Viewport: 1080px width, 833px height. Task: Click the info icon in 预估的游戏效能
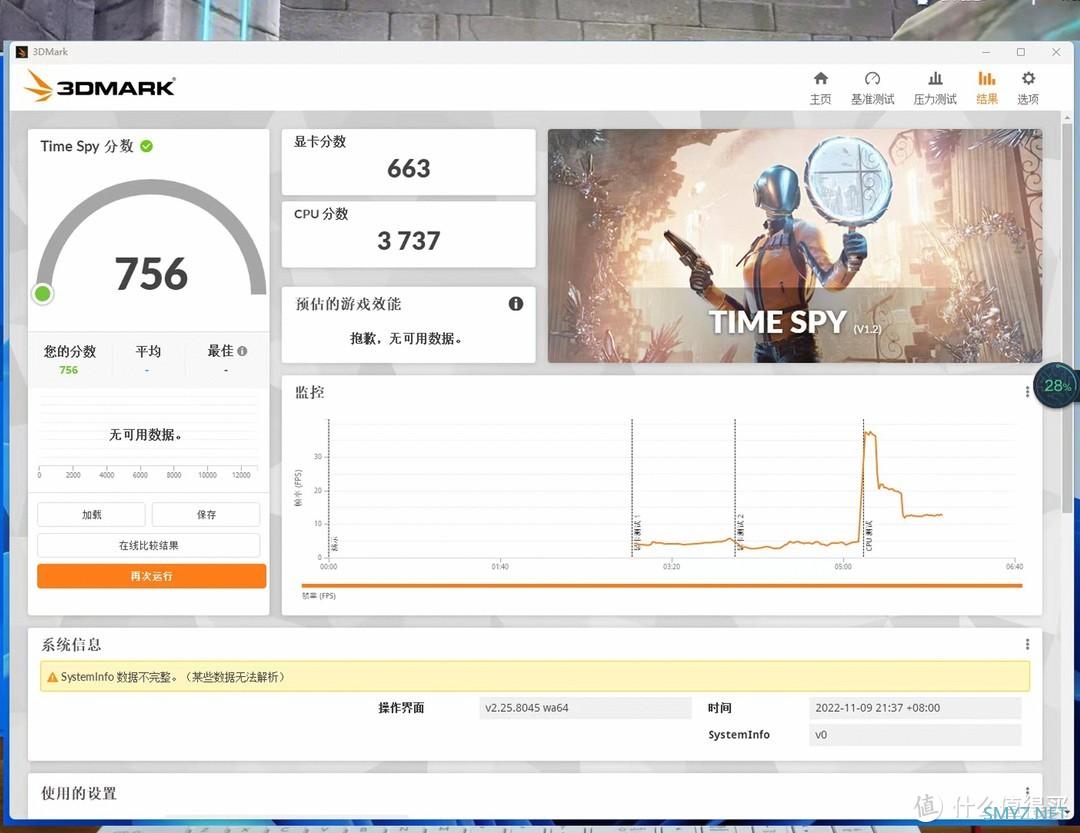pos(516,304)
